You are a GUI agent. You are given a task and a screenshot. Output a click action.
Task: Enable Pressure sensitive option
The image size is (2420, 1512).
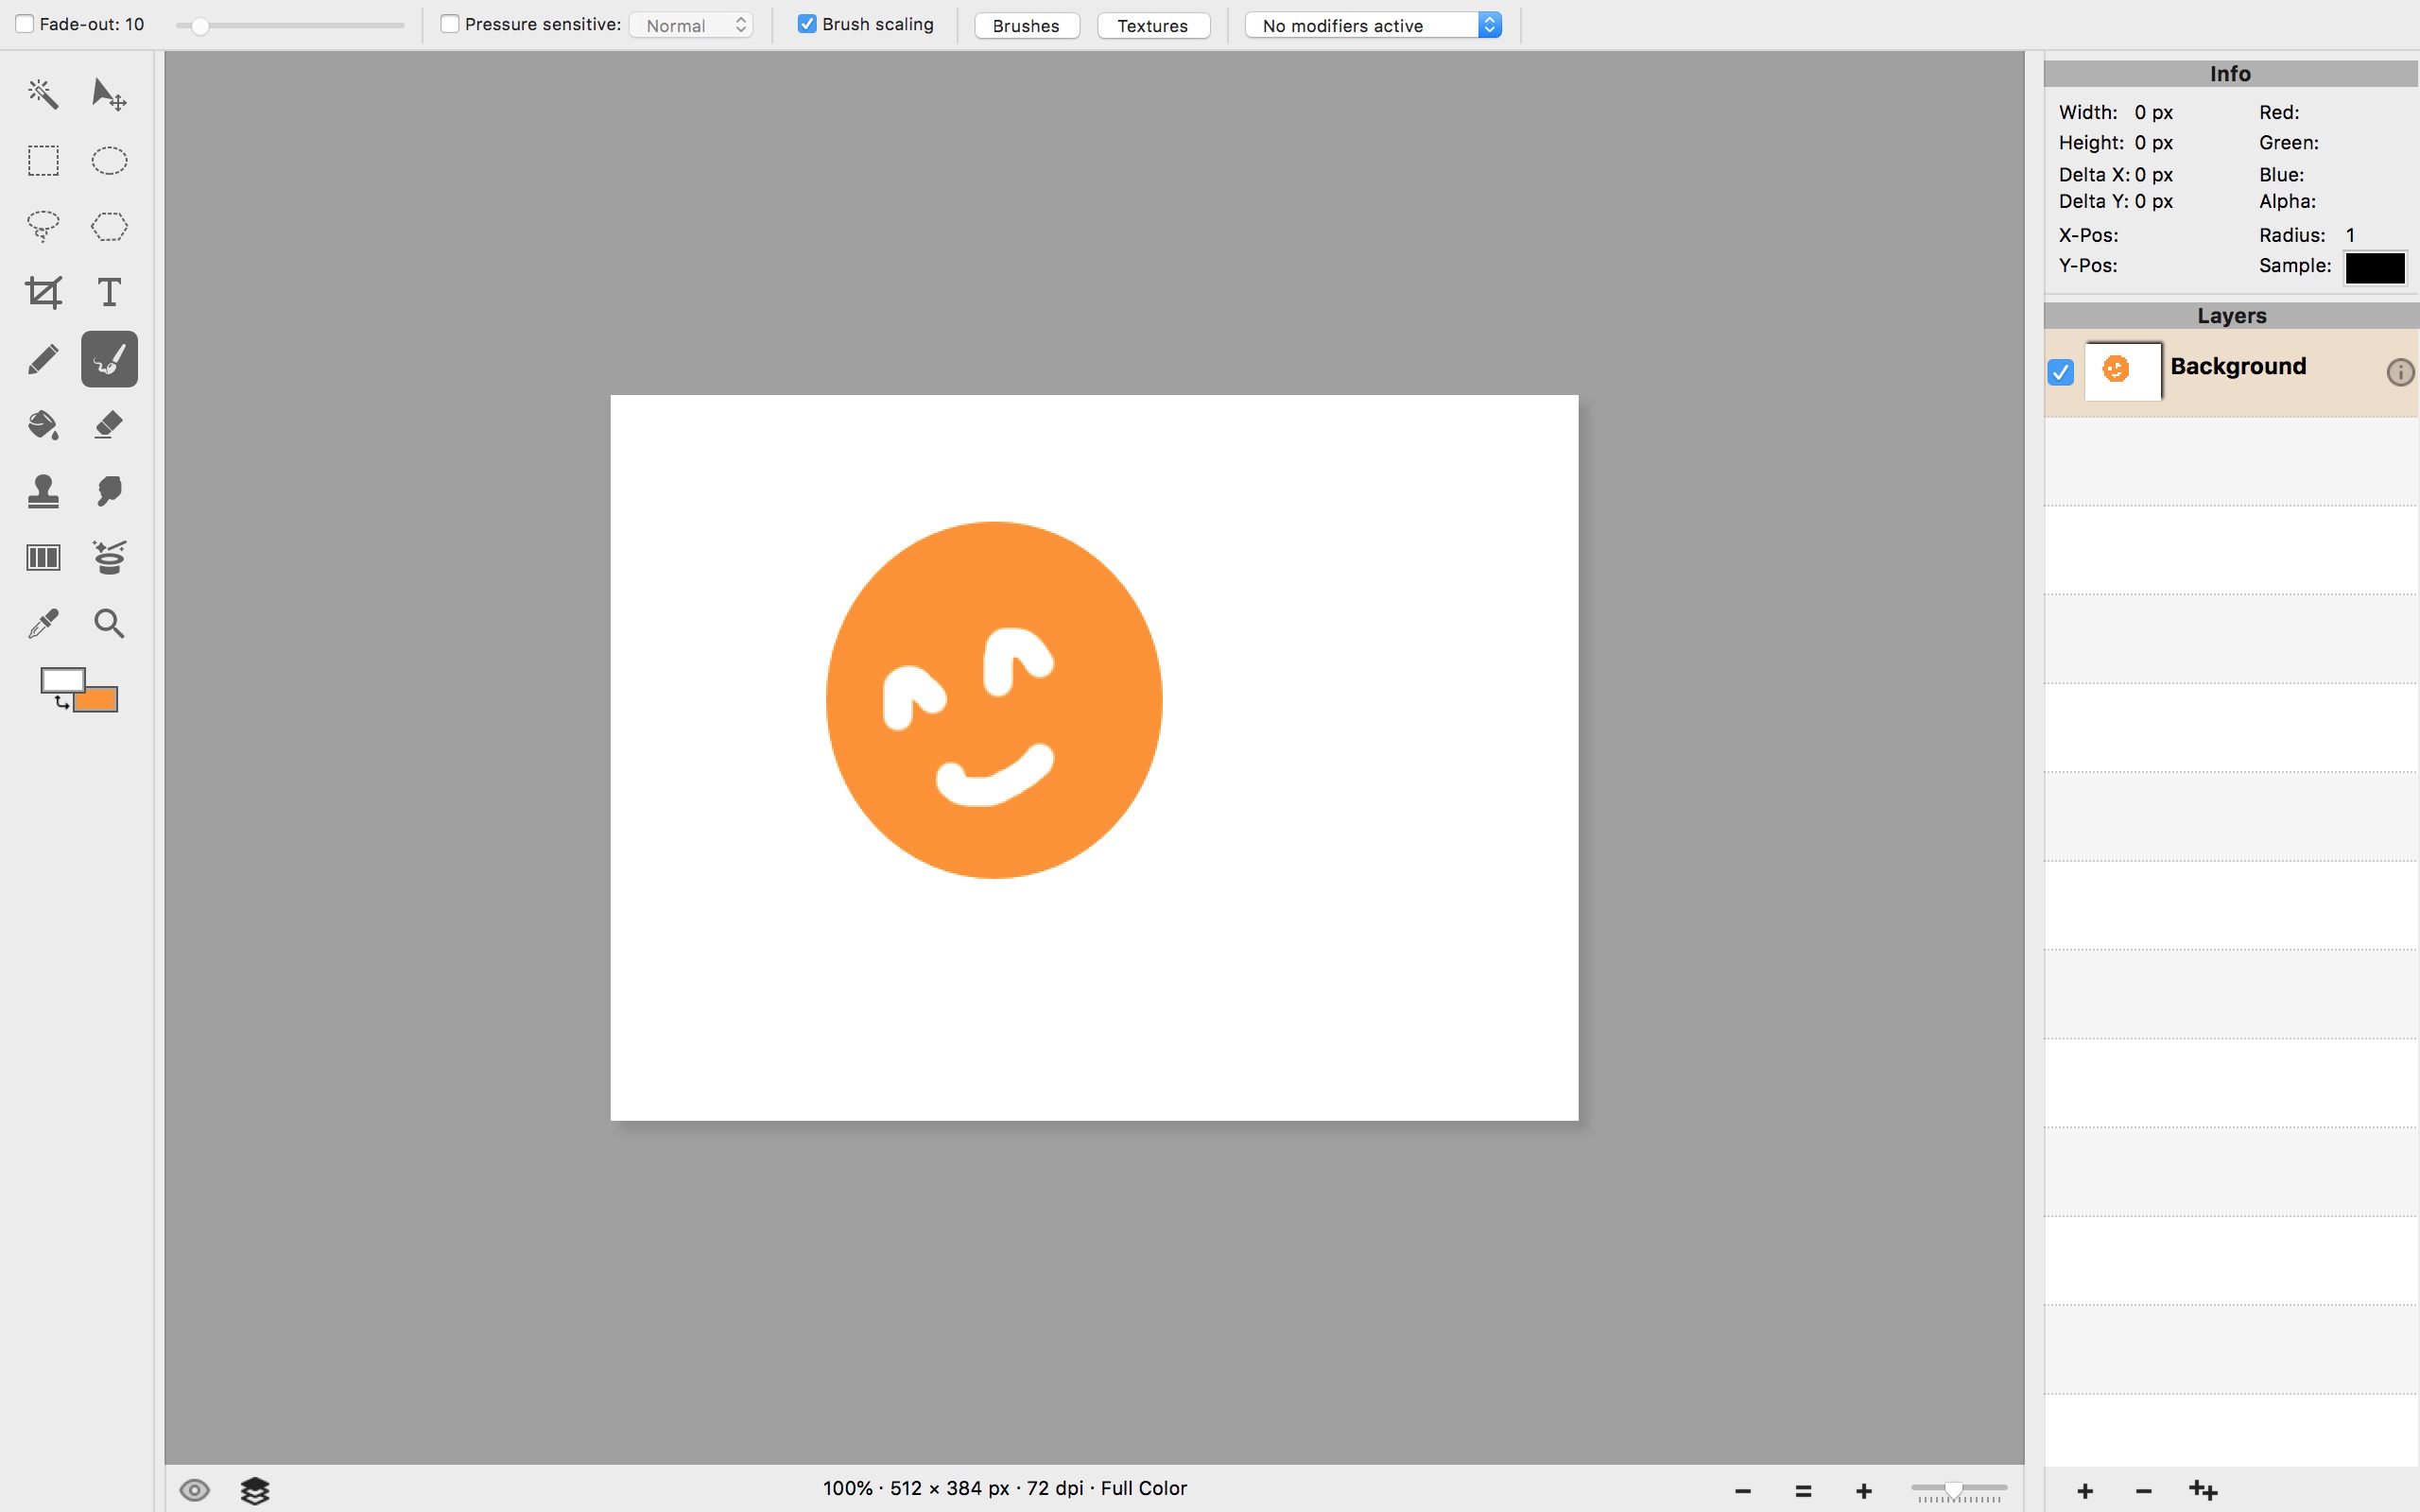click(450, 24)
